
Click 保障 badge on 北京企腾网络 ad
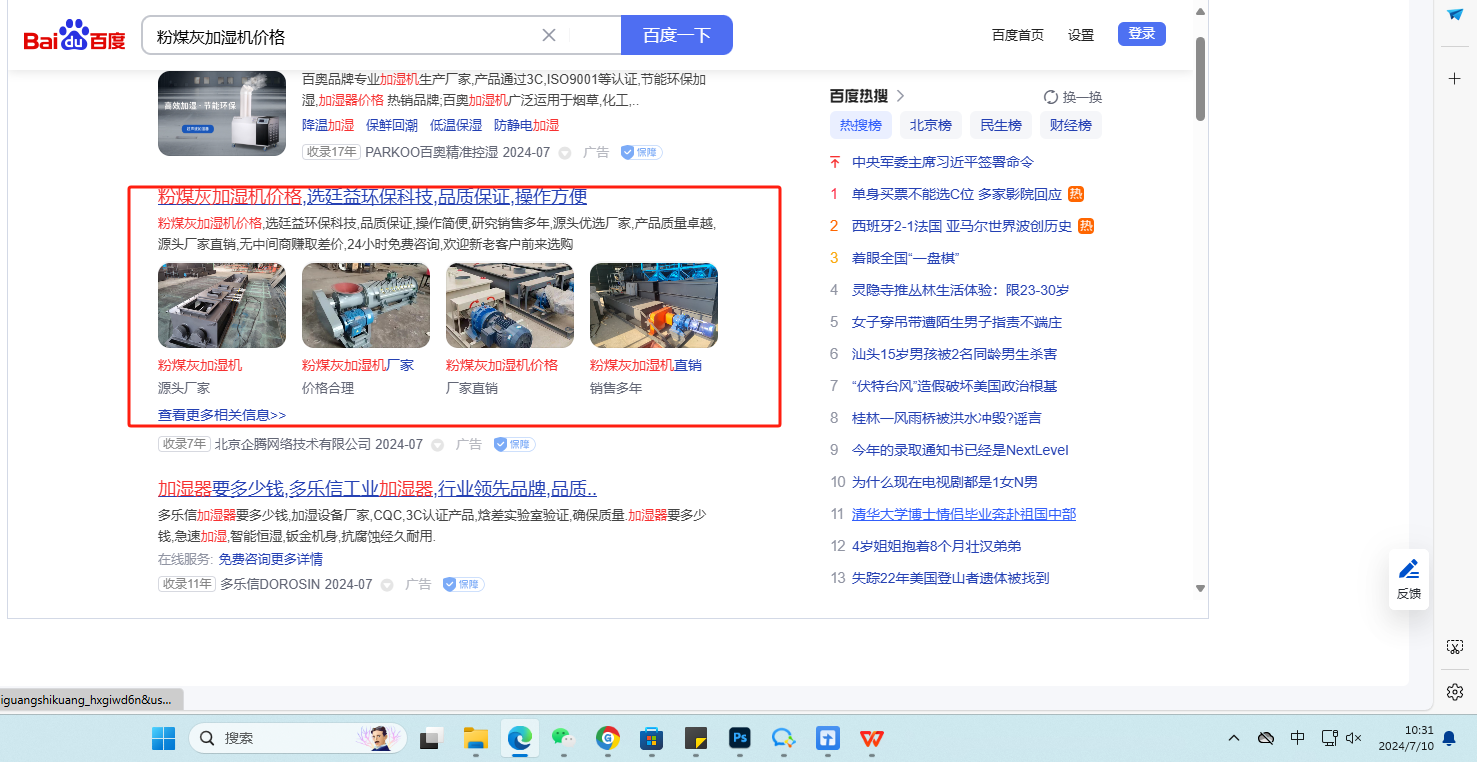[514, 444]
